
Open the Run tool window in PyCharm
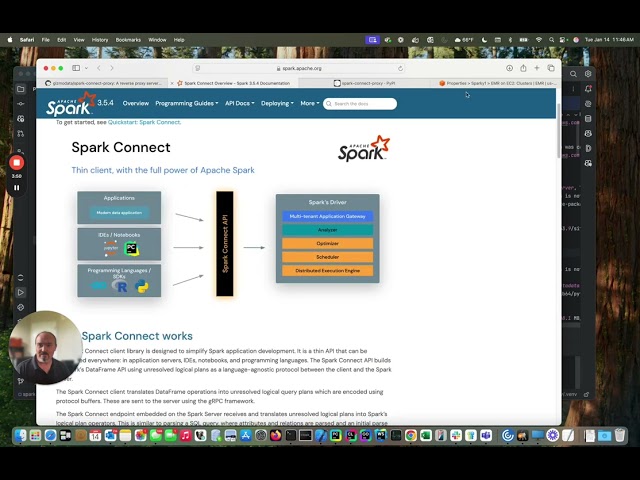[x=20, y=292]
